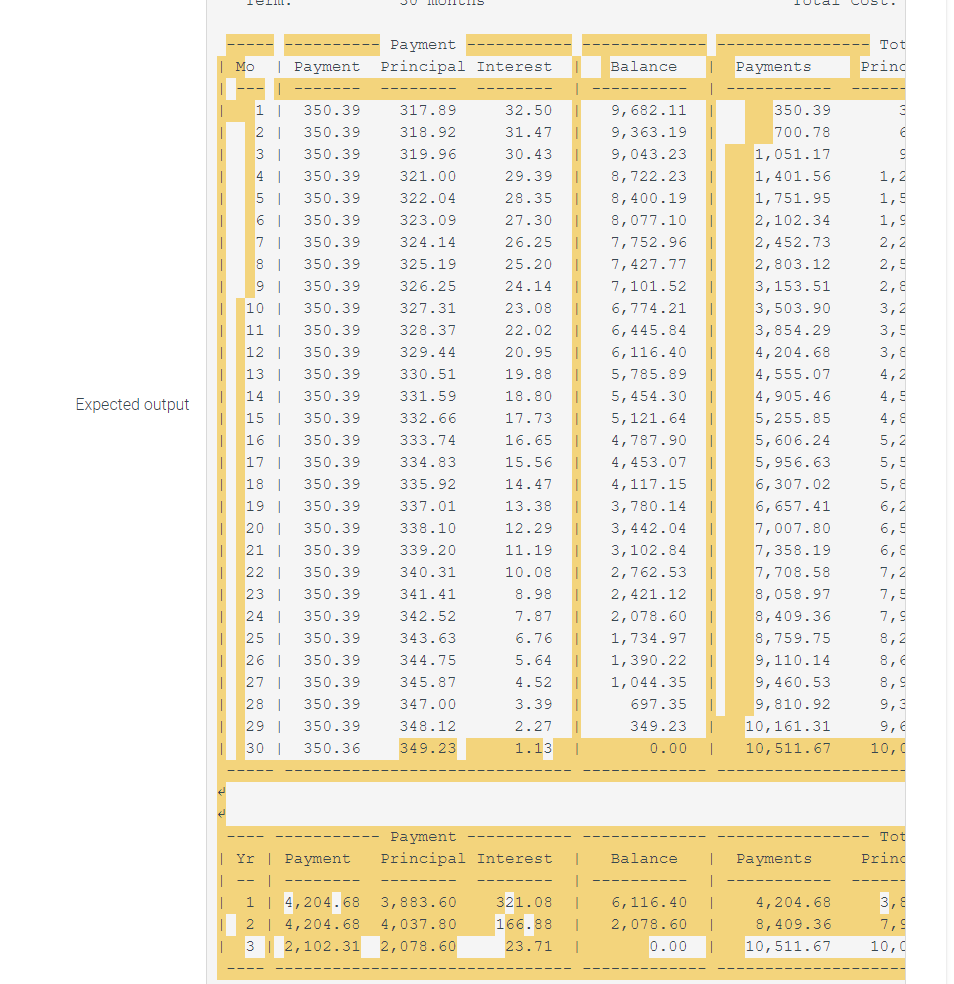Screen dimensions: 954x984
Task: Click total payments 9,810.92
Action: pyautogui.click(x=793, y=704)
